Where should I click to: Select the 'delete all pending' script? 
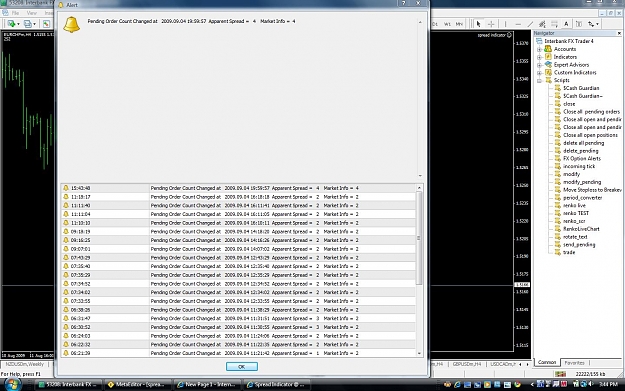point(583,143)
